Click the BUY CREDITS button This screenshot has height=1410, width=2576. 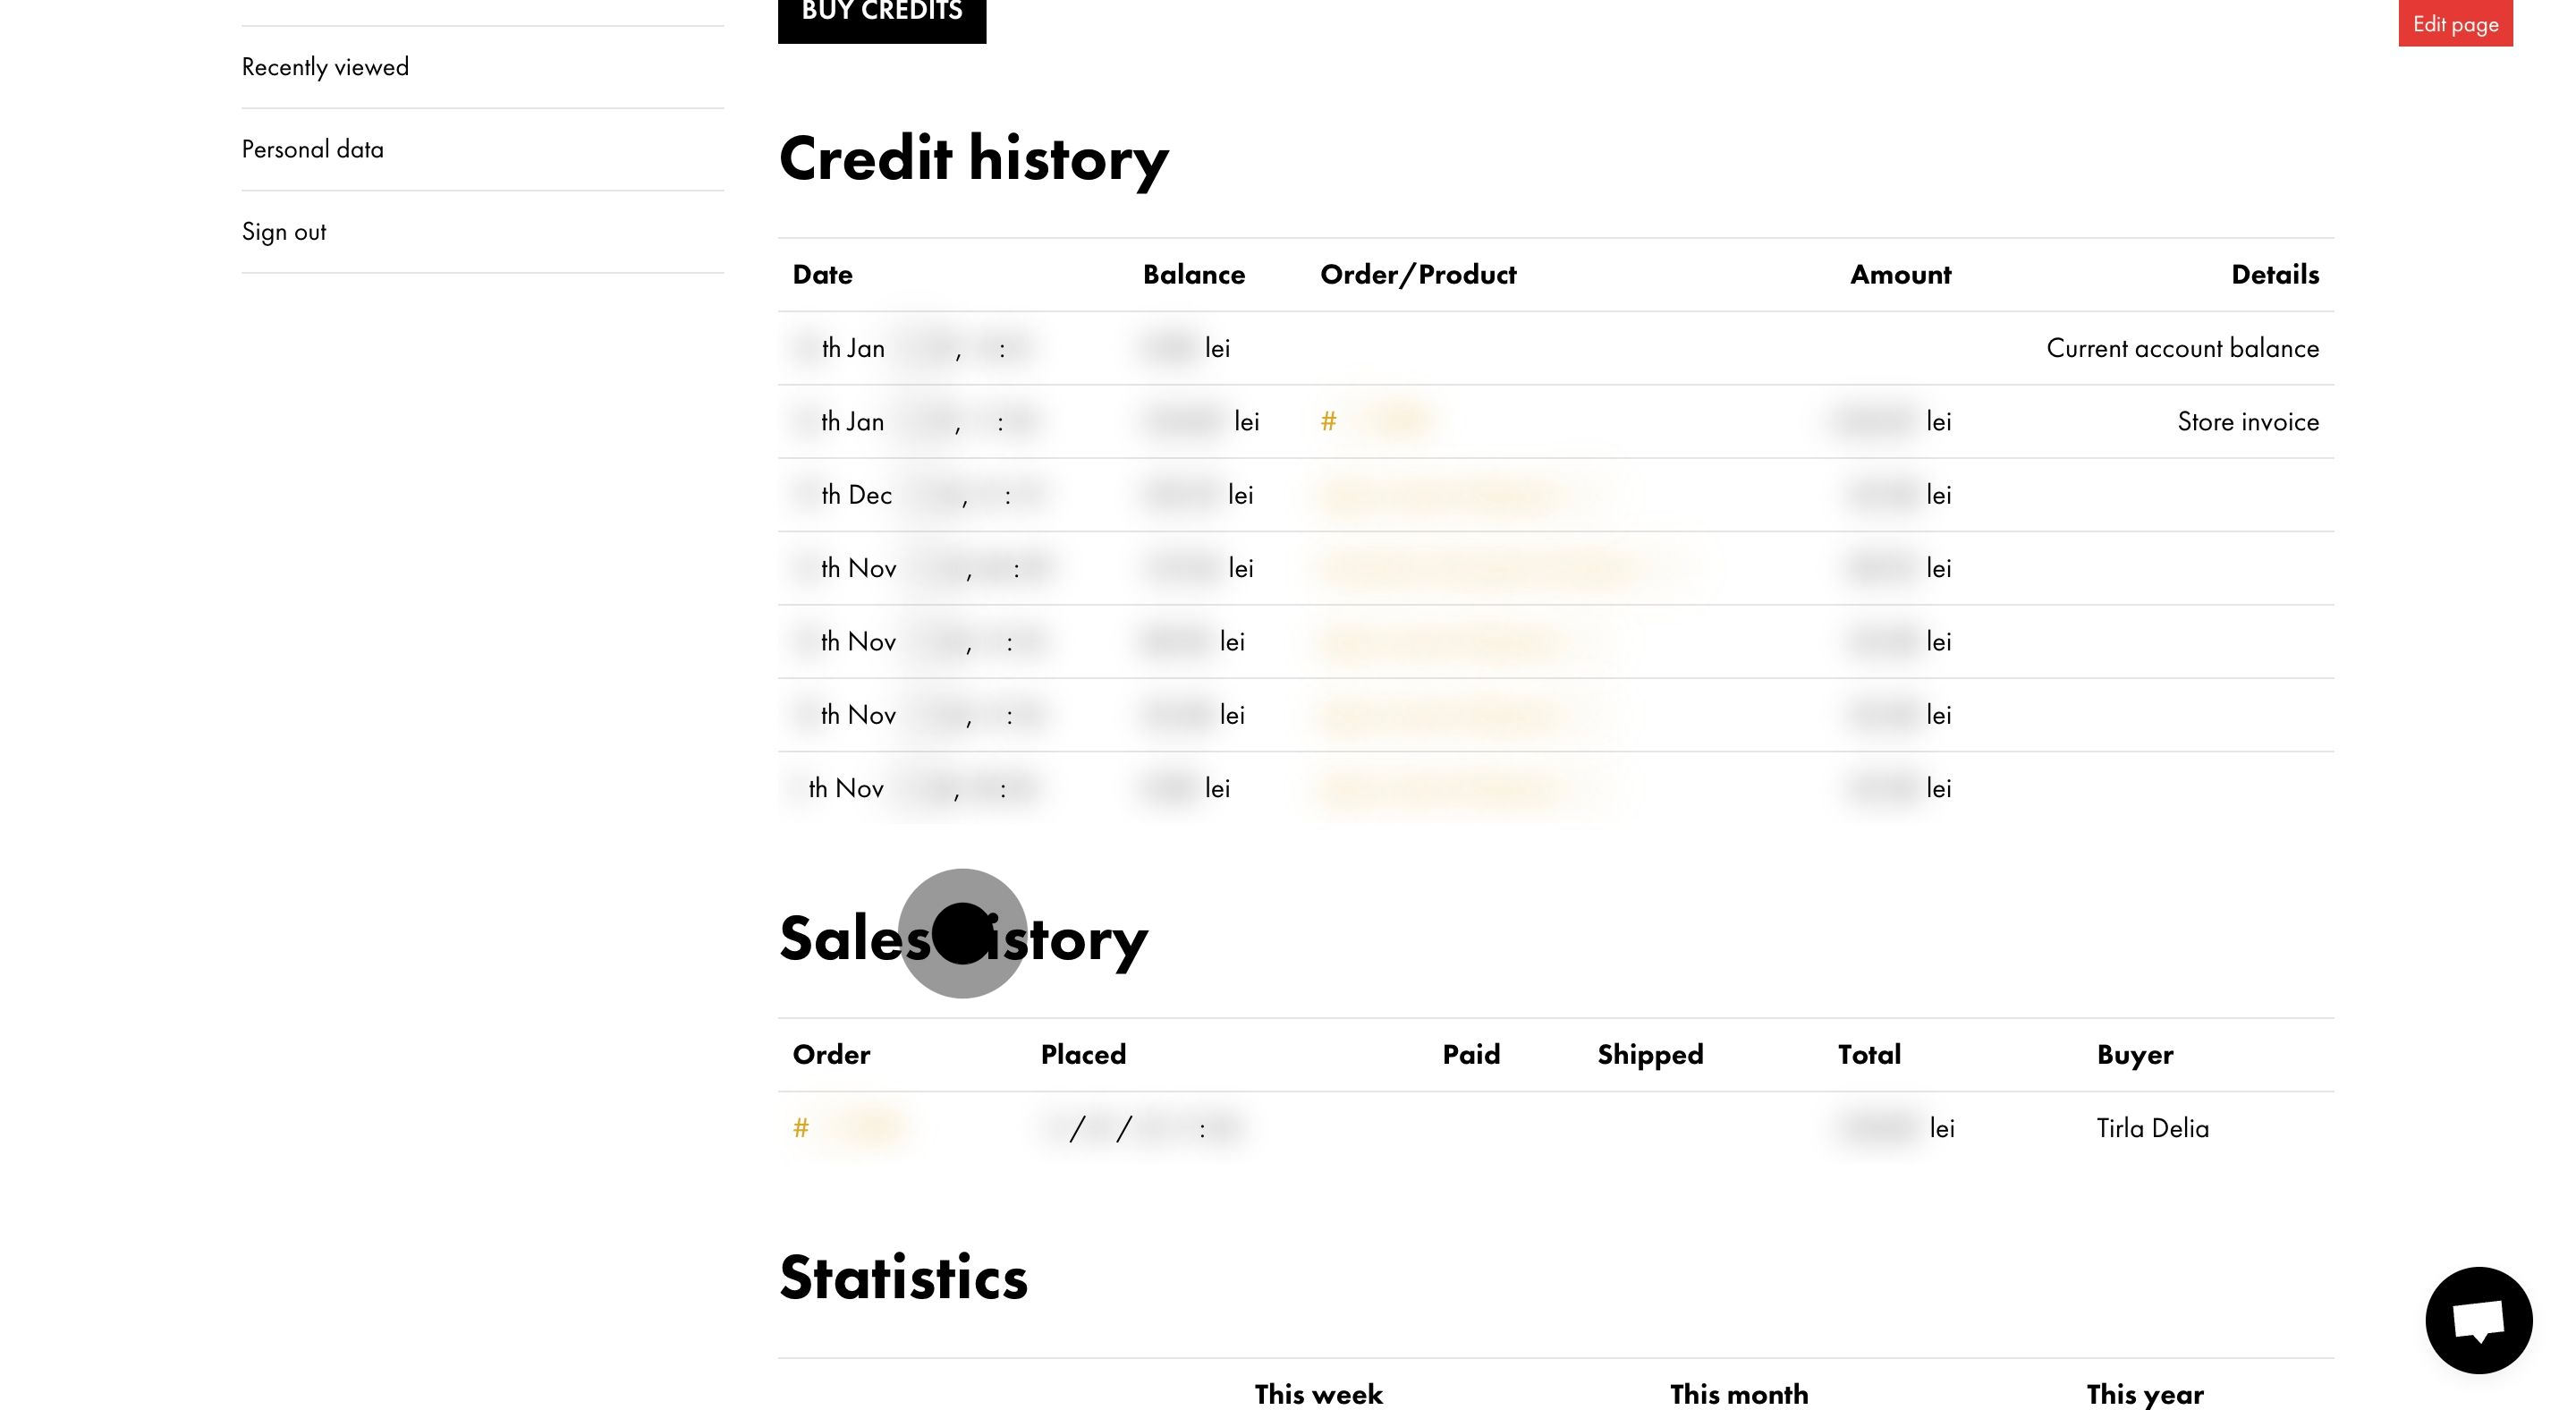coord(881,14)
